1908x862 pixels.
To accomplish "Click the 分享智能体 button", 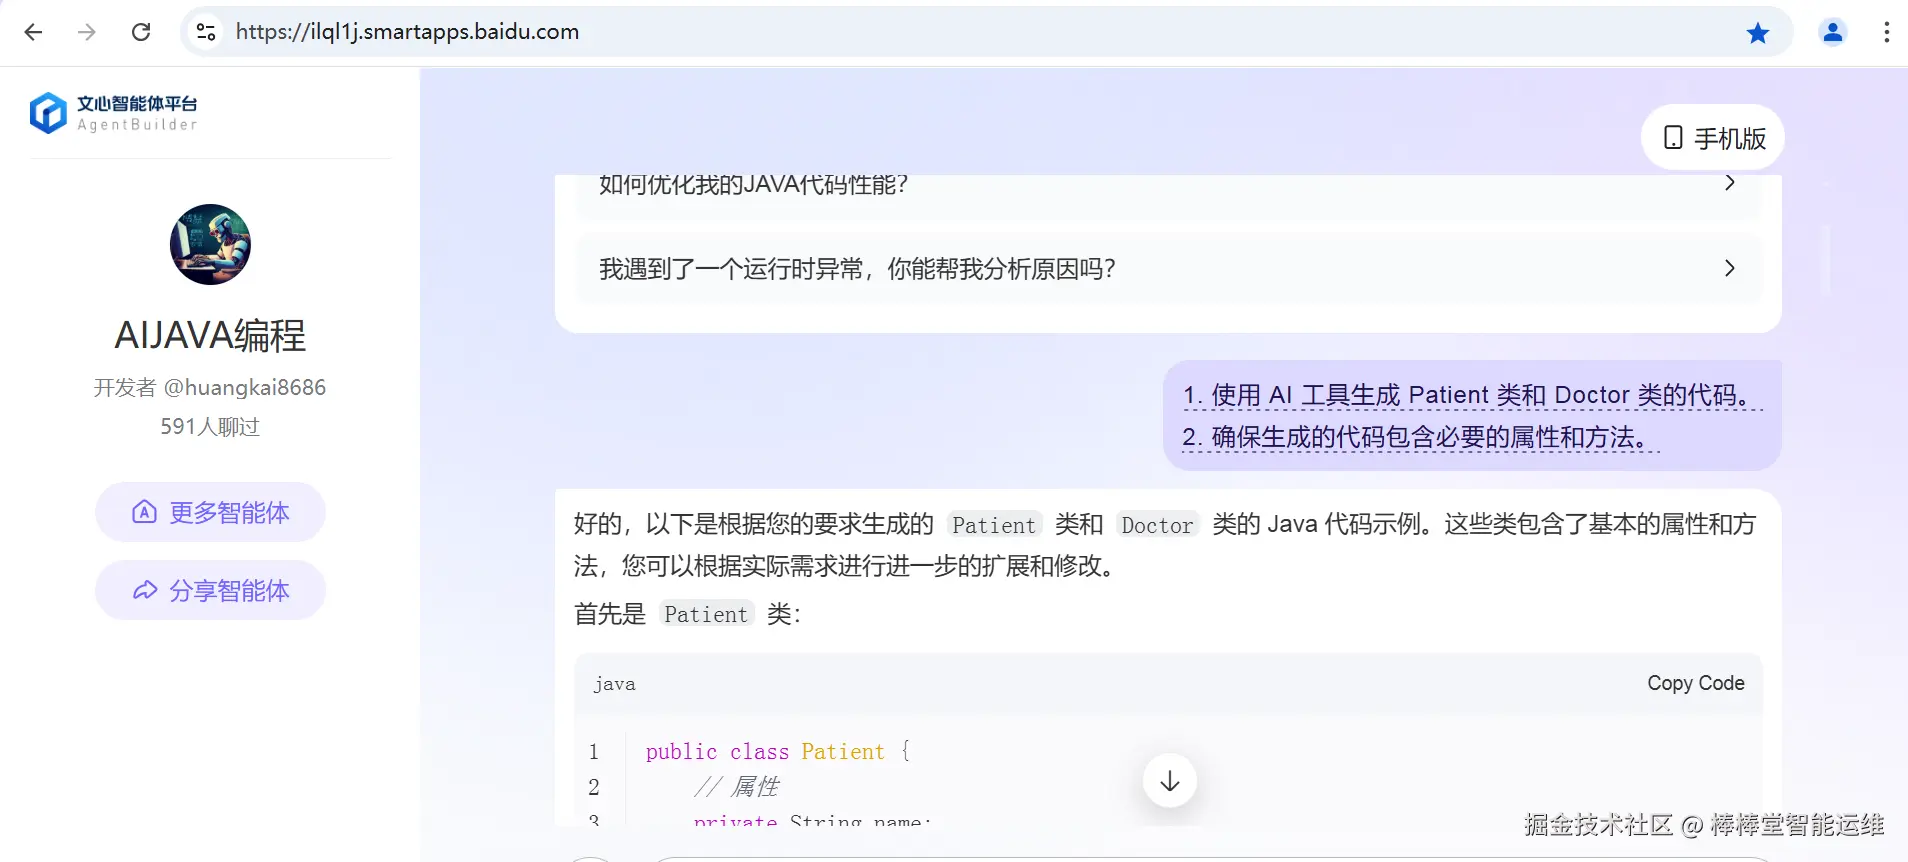I will coord(210,590).
